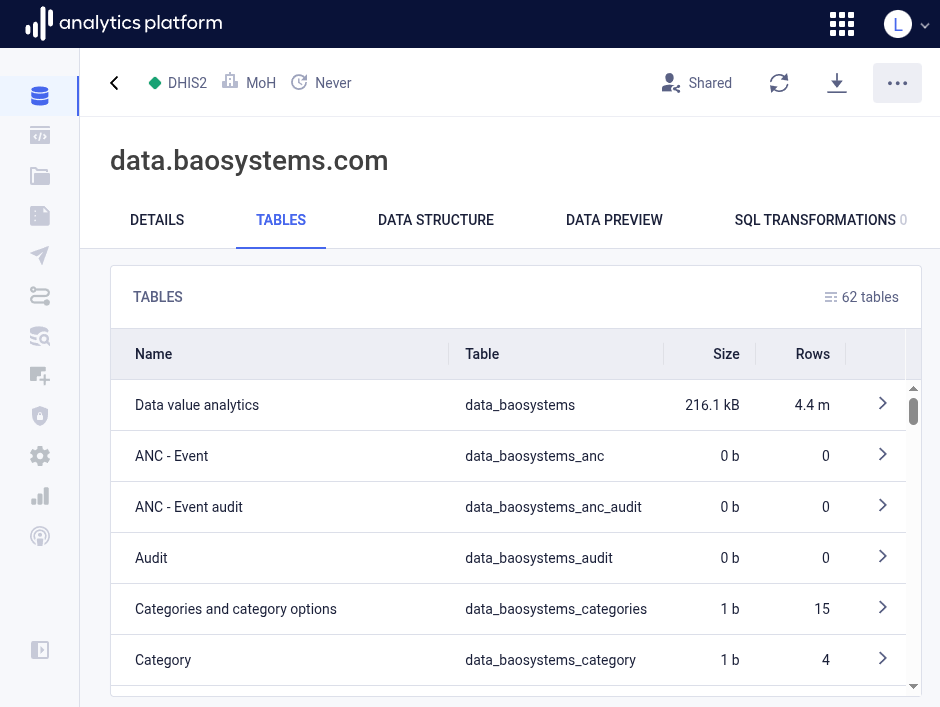The height and width of the screenshot is (707, 940).
Task: Open the database search sidebar icon
Action: (40, 336)
